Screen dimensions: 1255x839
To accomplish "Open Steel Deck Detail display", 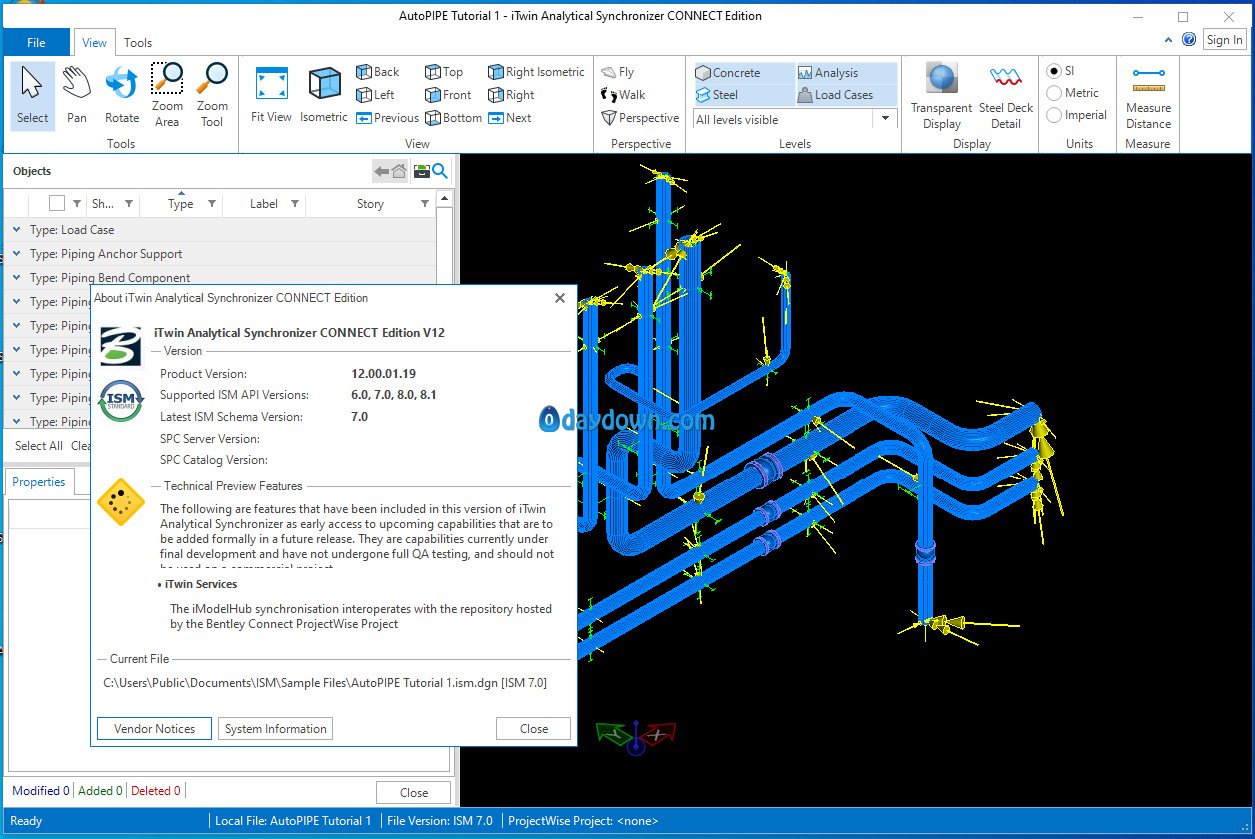I will coord(1006,96).
